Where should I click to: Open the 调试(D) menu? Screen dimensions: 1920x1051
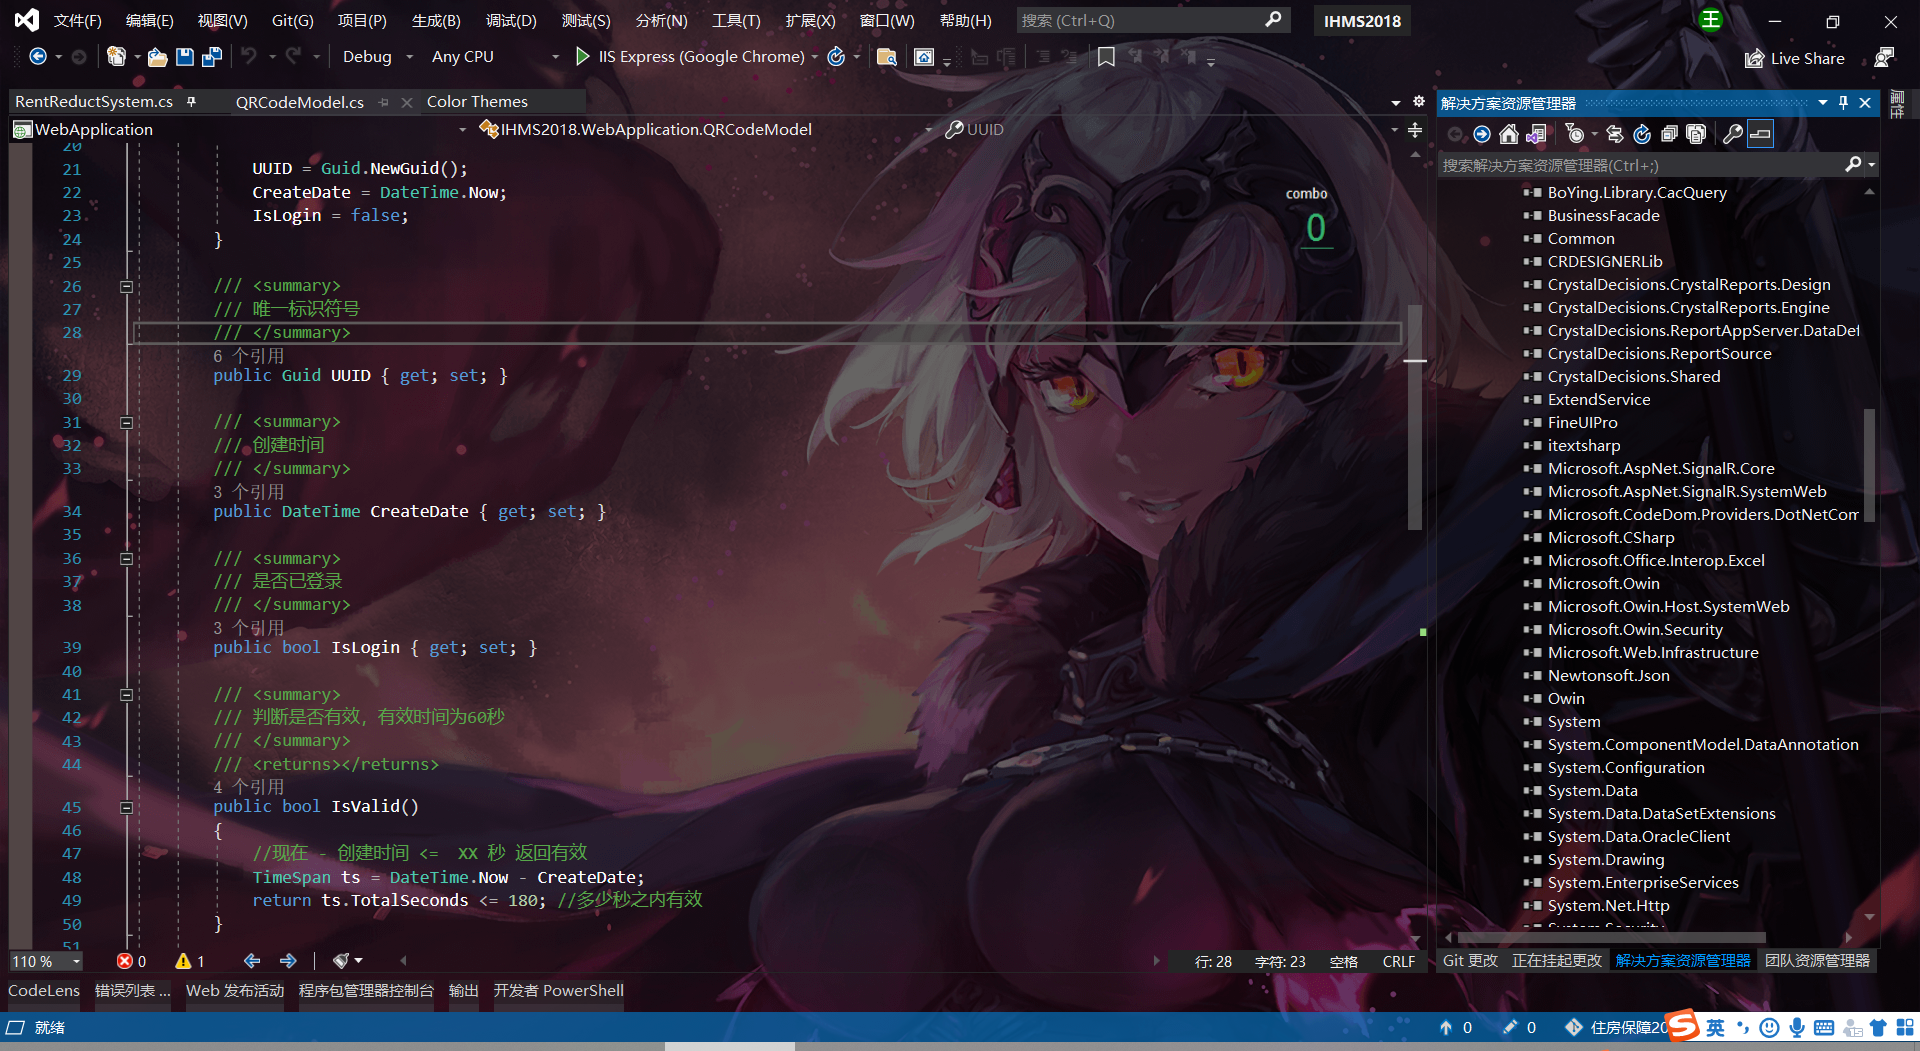pos(511,21)
